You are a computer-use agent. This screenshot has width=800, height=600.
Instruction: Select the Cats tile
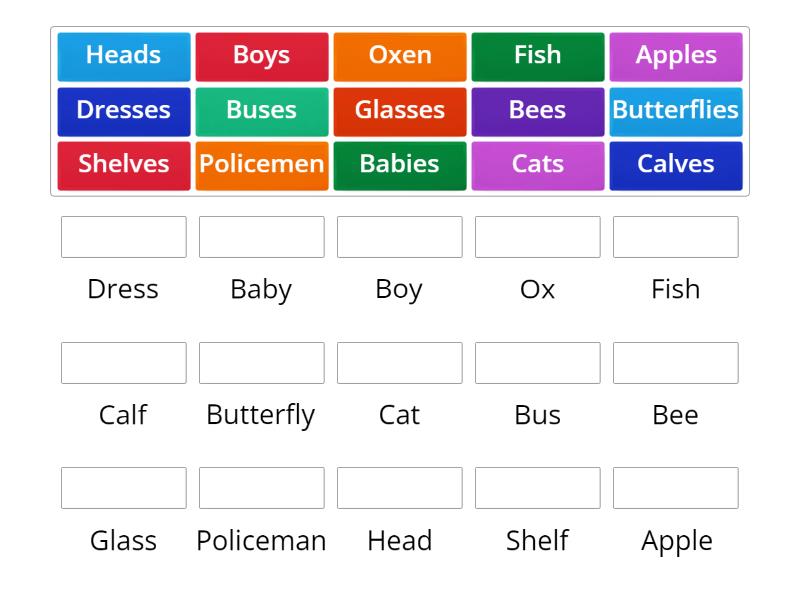coord(537,164)
